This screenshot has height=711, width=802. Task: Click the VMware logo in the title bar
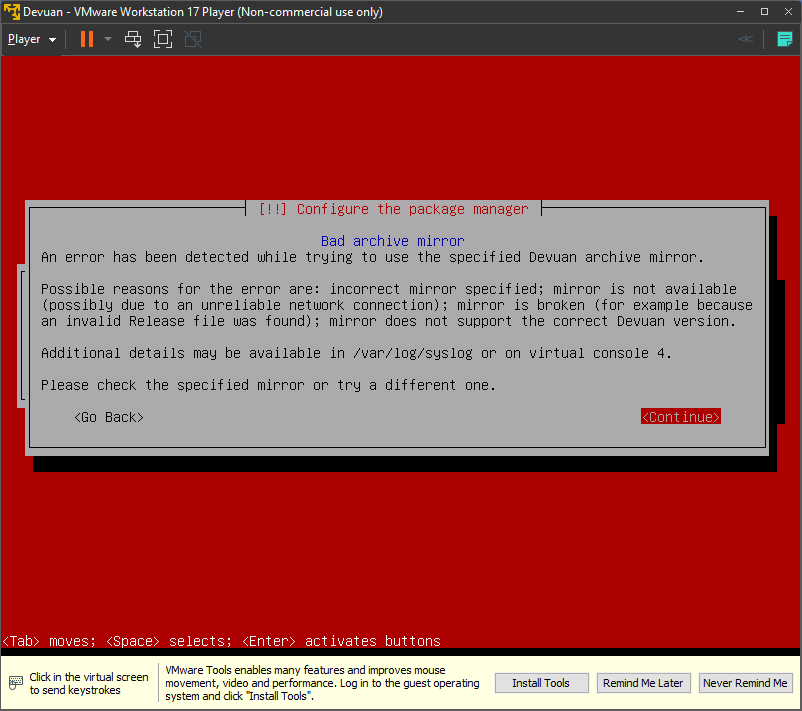(12, 11)
